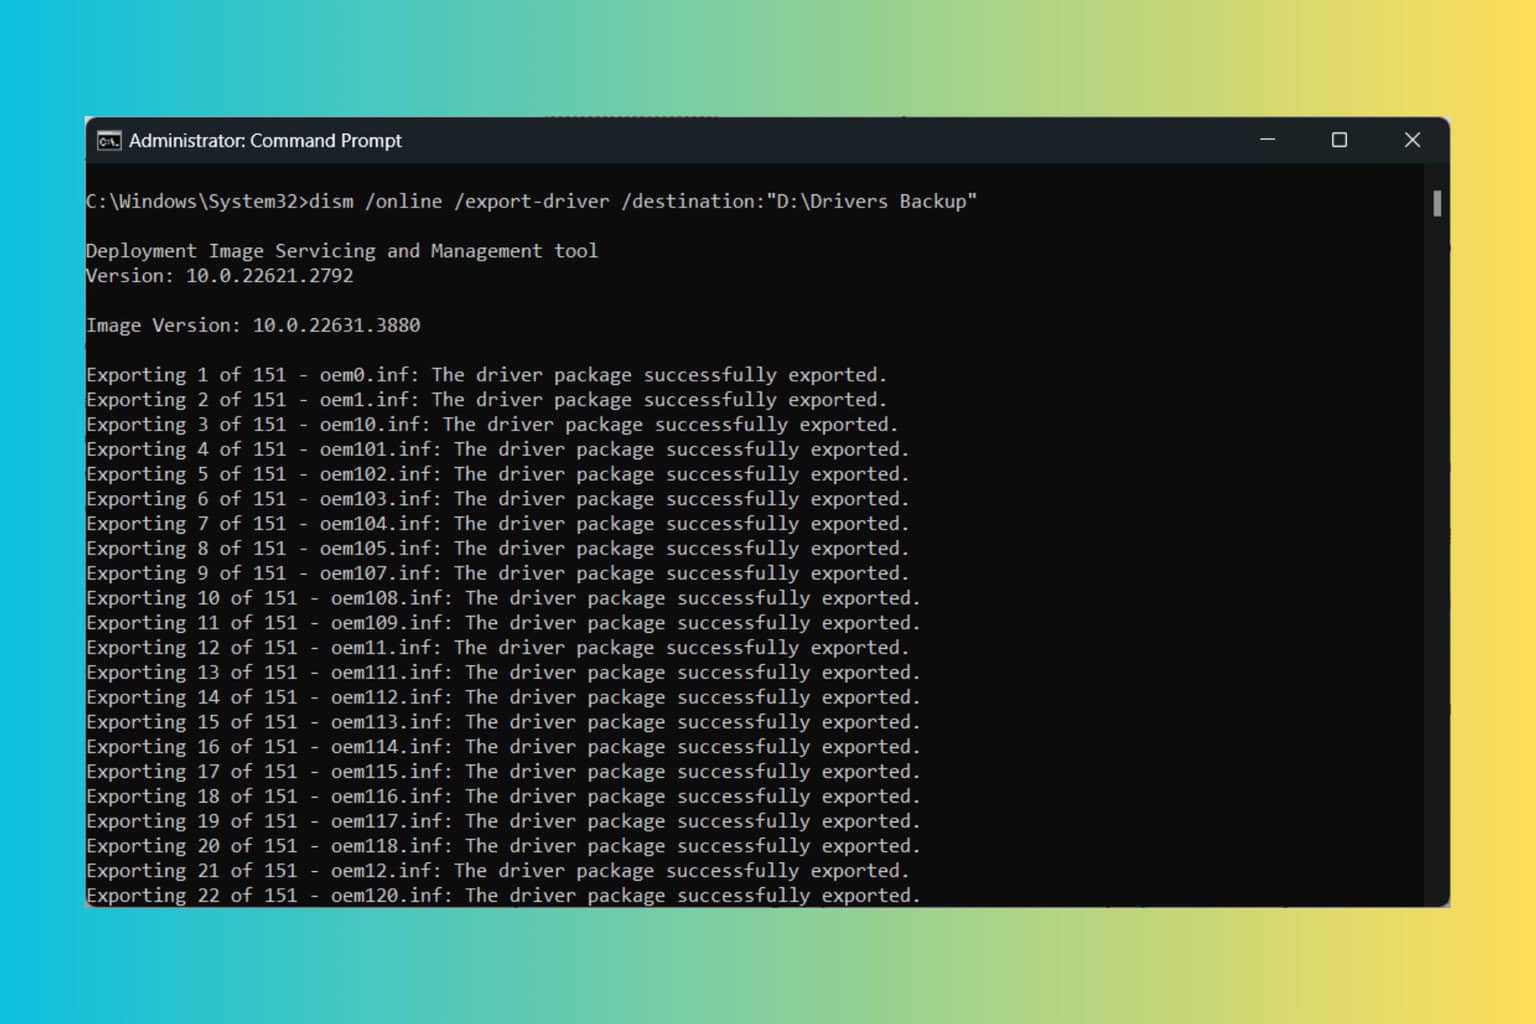The image size is (1536, 1024).
Task: Click the vertical scrollbar thumb
Action: [x=1437, y=204]
